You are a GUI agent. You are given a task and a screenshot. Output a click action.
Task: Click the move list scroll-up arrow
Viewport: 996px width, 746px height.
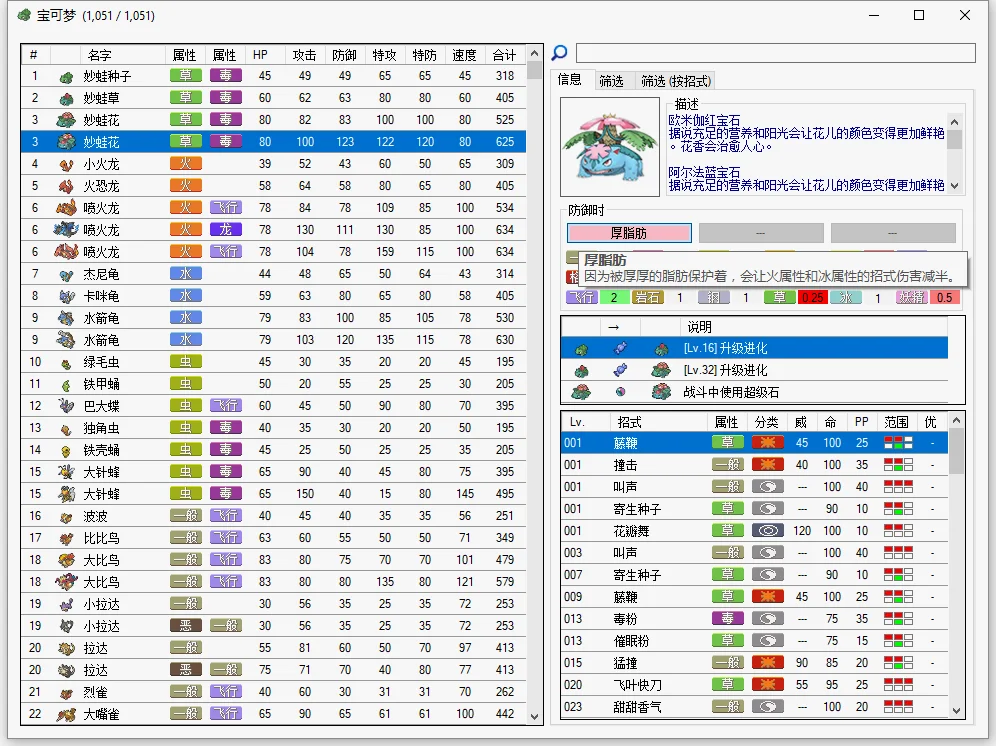coord(956,421)
